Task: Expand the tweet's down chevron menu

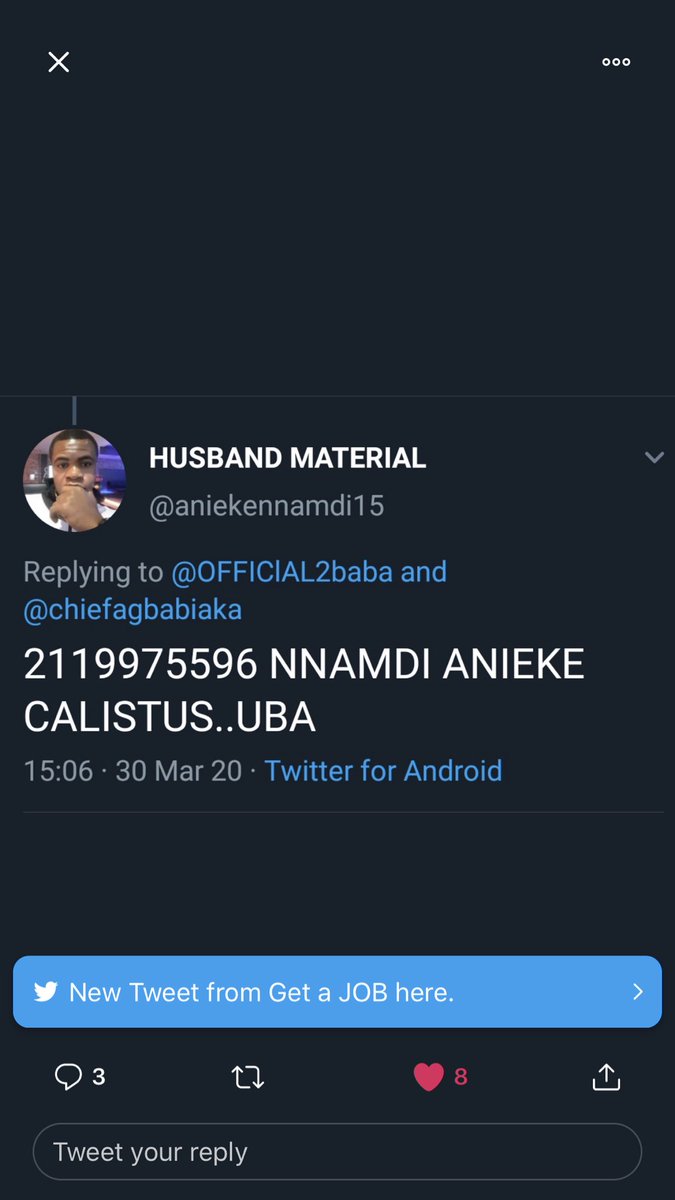Action: coord(654,458)
